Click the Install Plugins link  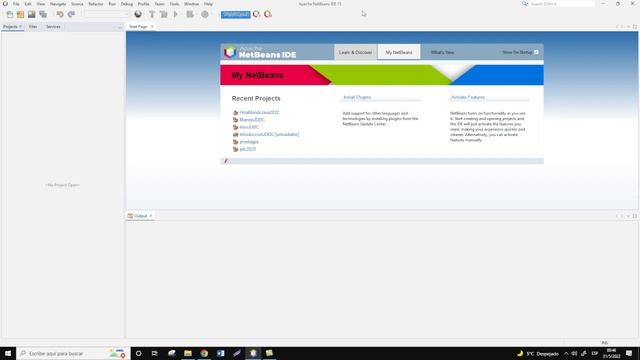[357, 97]
